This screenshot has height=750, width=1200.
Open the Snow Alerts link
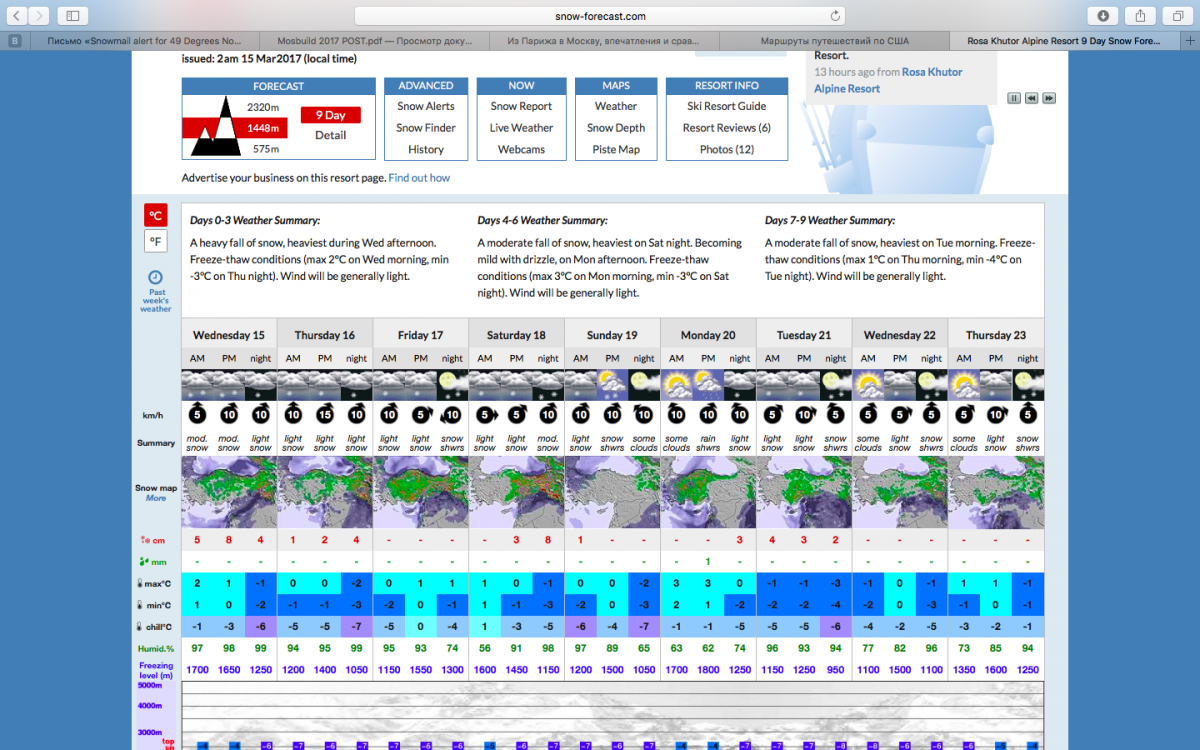(426, 106)
